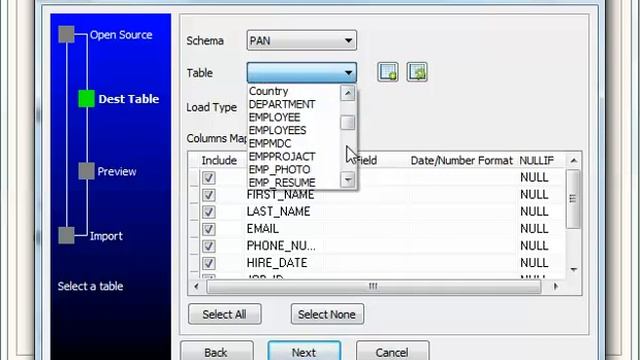Toggle the Include checkbox in the first column row
The image size is (640, 360).
point(209,178)
